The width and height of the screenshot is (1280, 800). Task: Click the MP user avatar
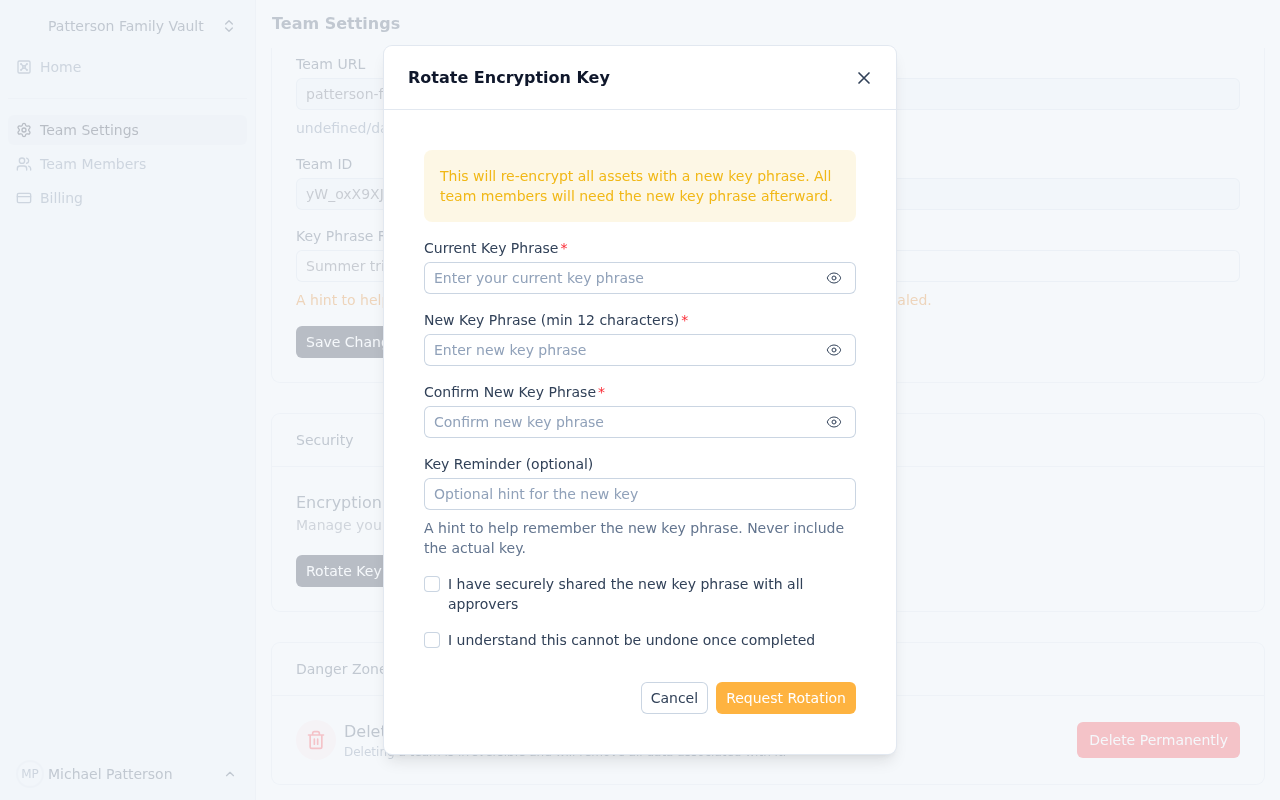point(30,774)
